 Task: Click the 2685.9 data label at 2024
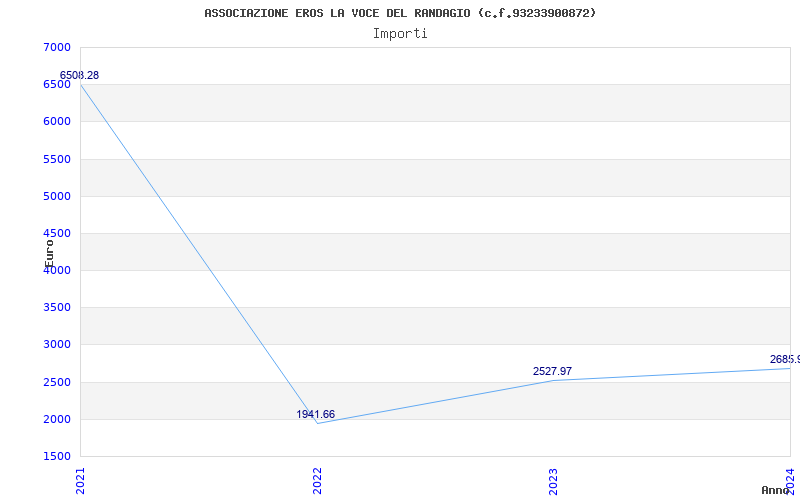click(785, 359)
